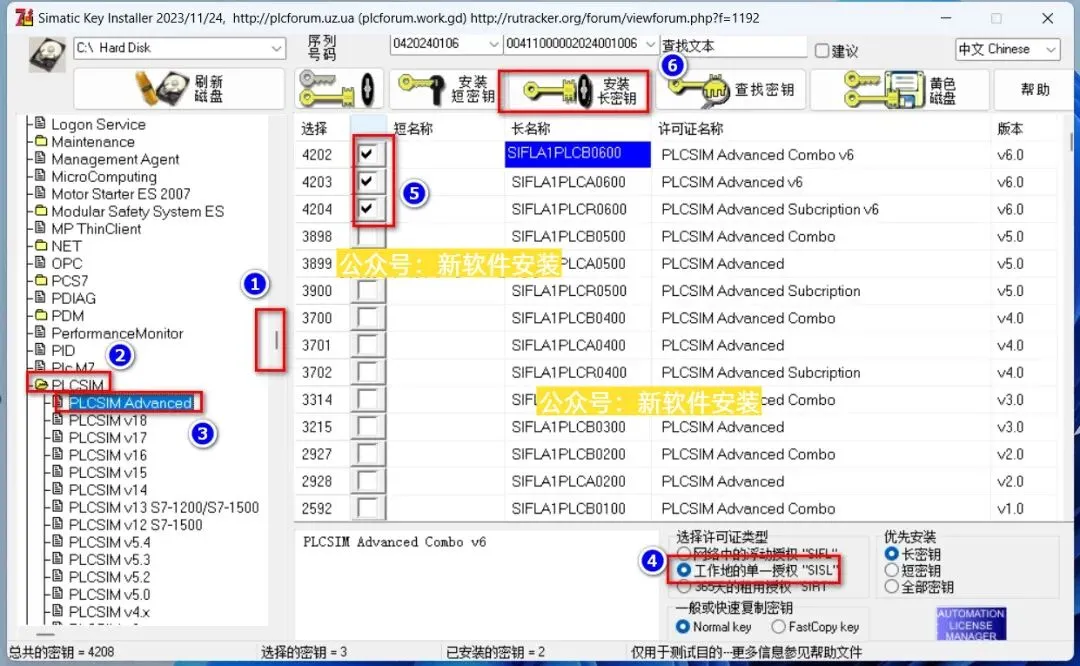The width and height of the screenshot is (1080, 666).
Task: Click Logon Service document icon
Action: (x=41, y=123)
